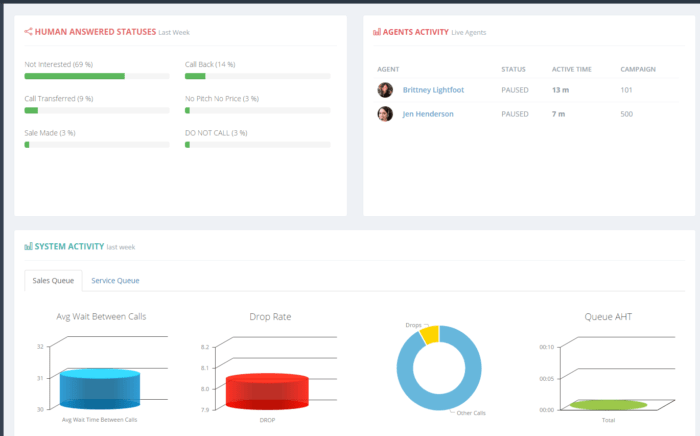This screenshot has height=436, width=700.
Task: Click the Avg Wait Time Between Calls axis label
Action: click(100, 419)
